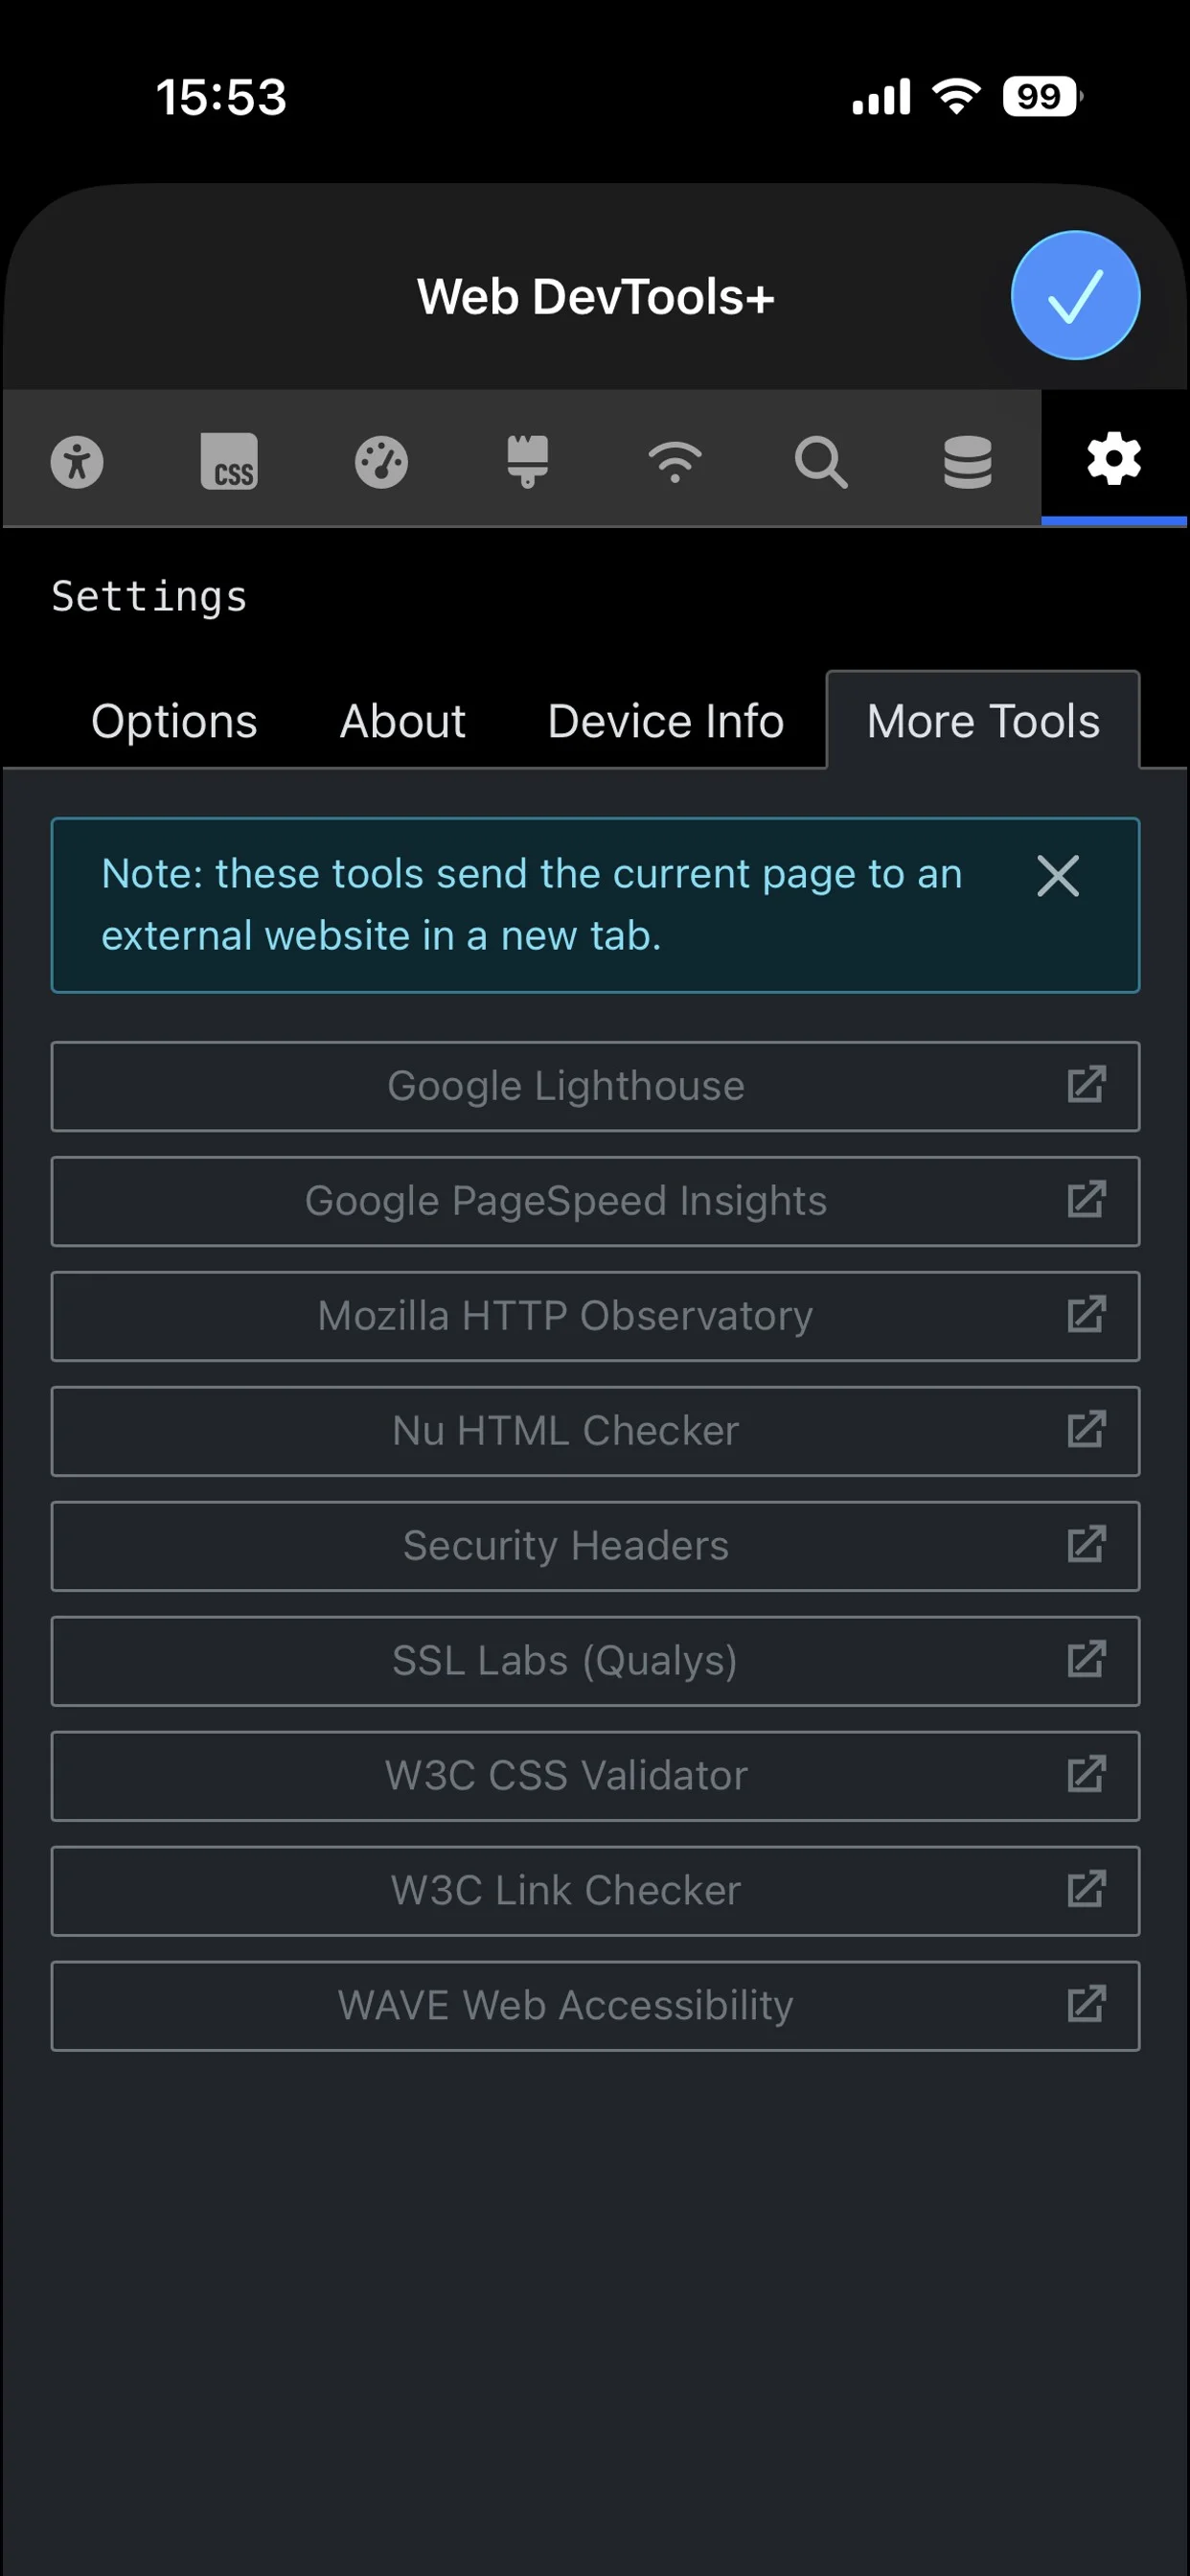Select the performance gauge tool
The height and width of the screenshot is (2576, 1190).
click(379, 461)
